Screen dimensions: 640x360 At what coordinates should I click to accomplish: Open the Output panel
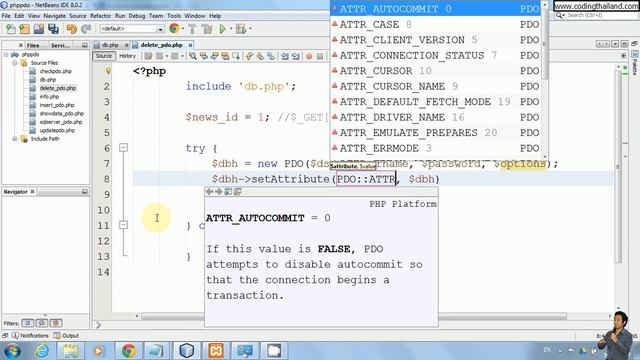66,336
